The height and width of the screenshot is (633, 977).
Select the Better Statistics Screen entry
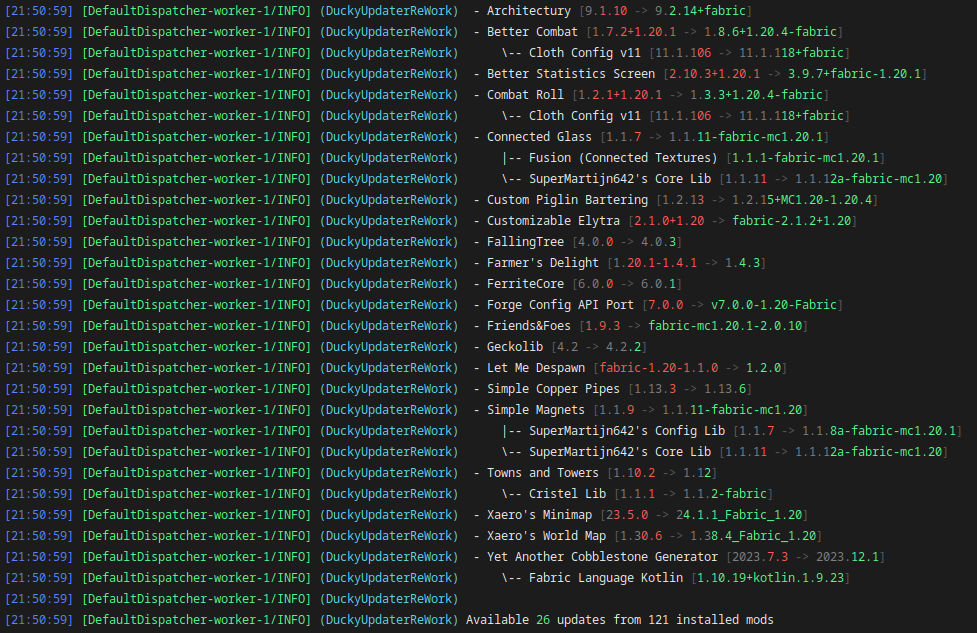click(x=570, y=74)
